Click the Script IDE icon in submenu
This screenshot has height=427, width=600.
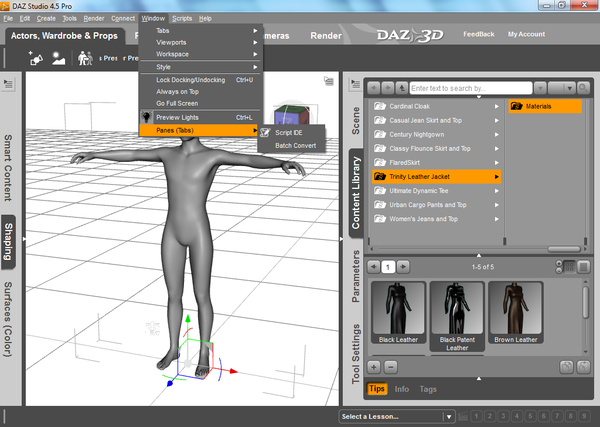(265, 133)
